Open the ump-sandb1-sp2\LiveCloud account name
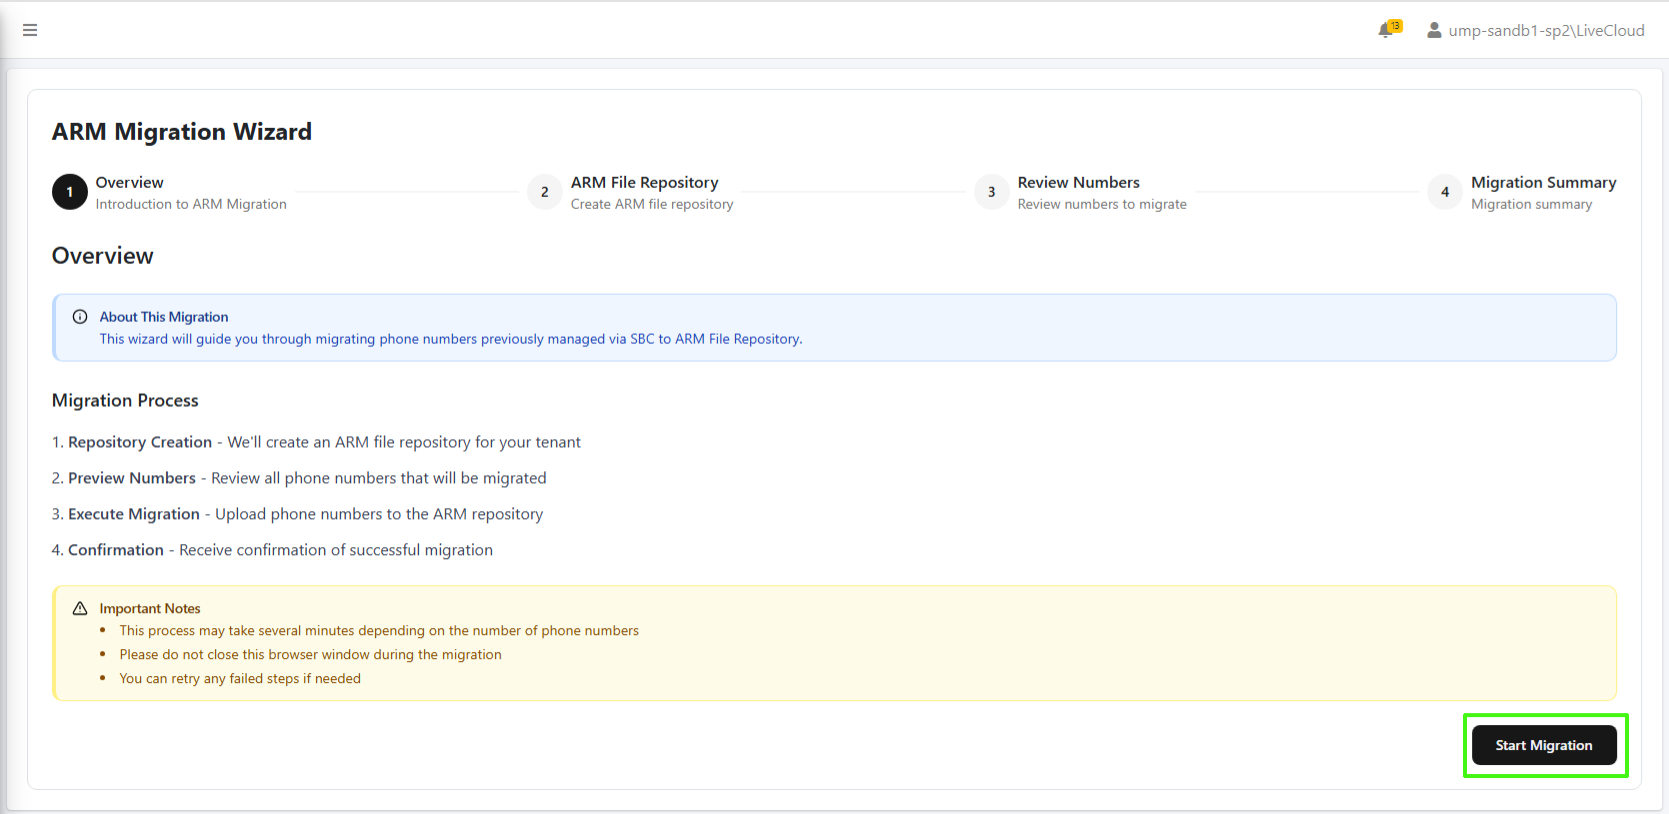The width and height of the screenshot is (1669, 814). (x=1546, y=30)
